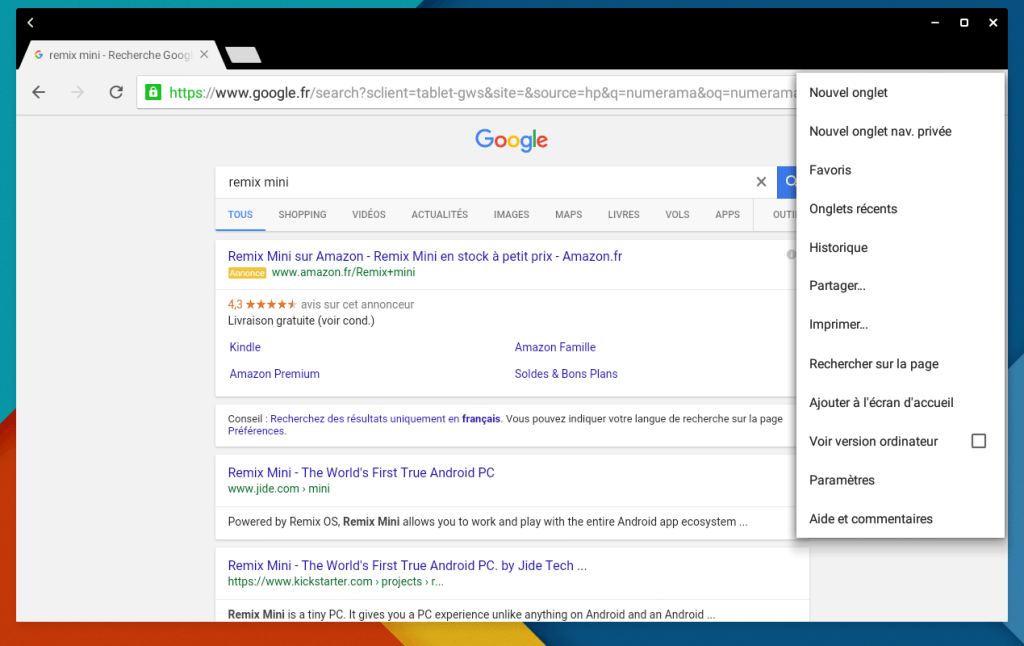Switch to the VIDÉOS search tab
1024x646 pixels.
pos(369,214)
